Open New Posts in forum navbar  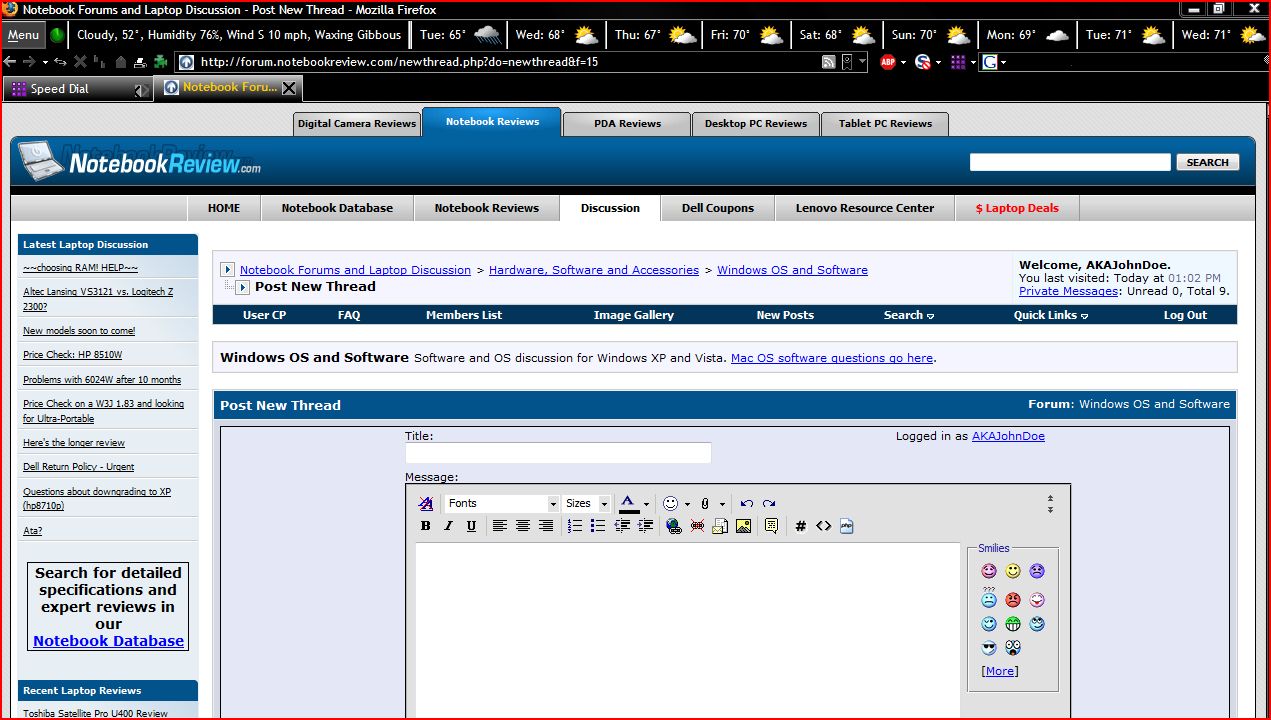(785, 315)
